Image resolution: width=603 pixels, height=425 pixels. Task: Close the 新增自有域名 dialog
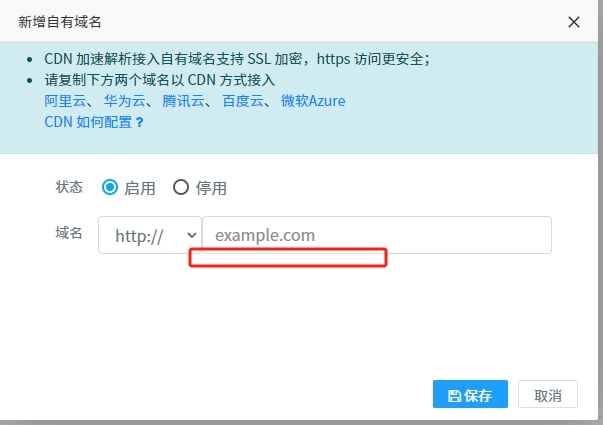(574, 22)
